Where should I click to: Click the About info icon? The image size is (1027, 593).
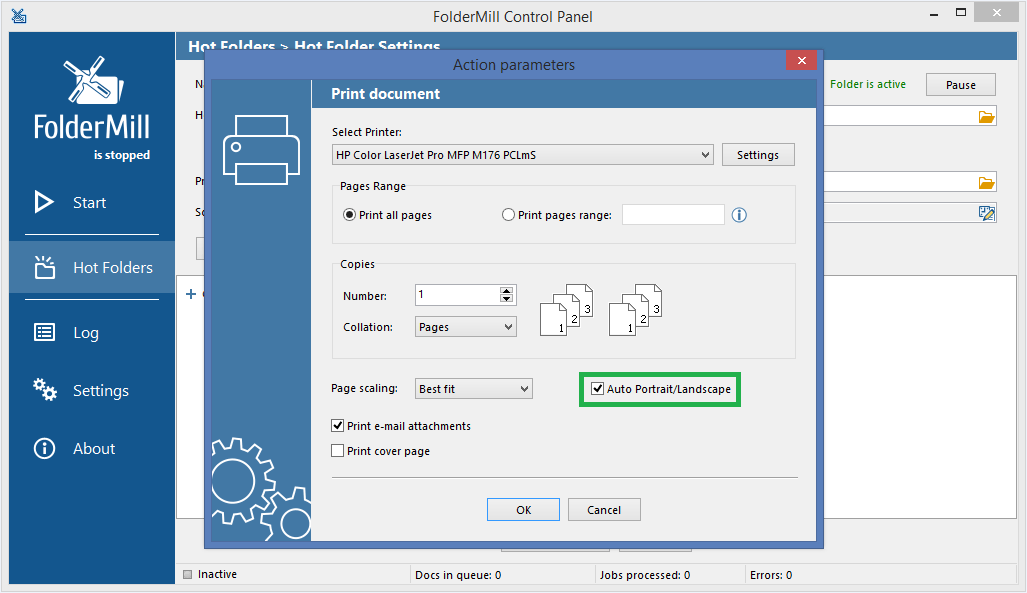[45, 448]
